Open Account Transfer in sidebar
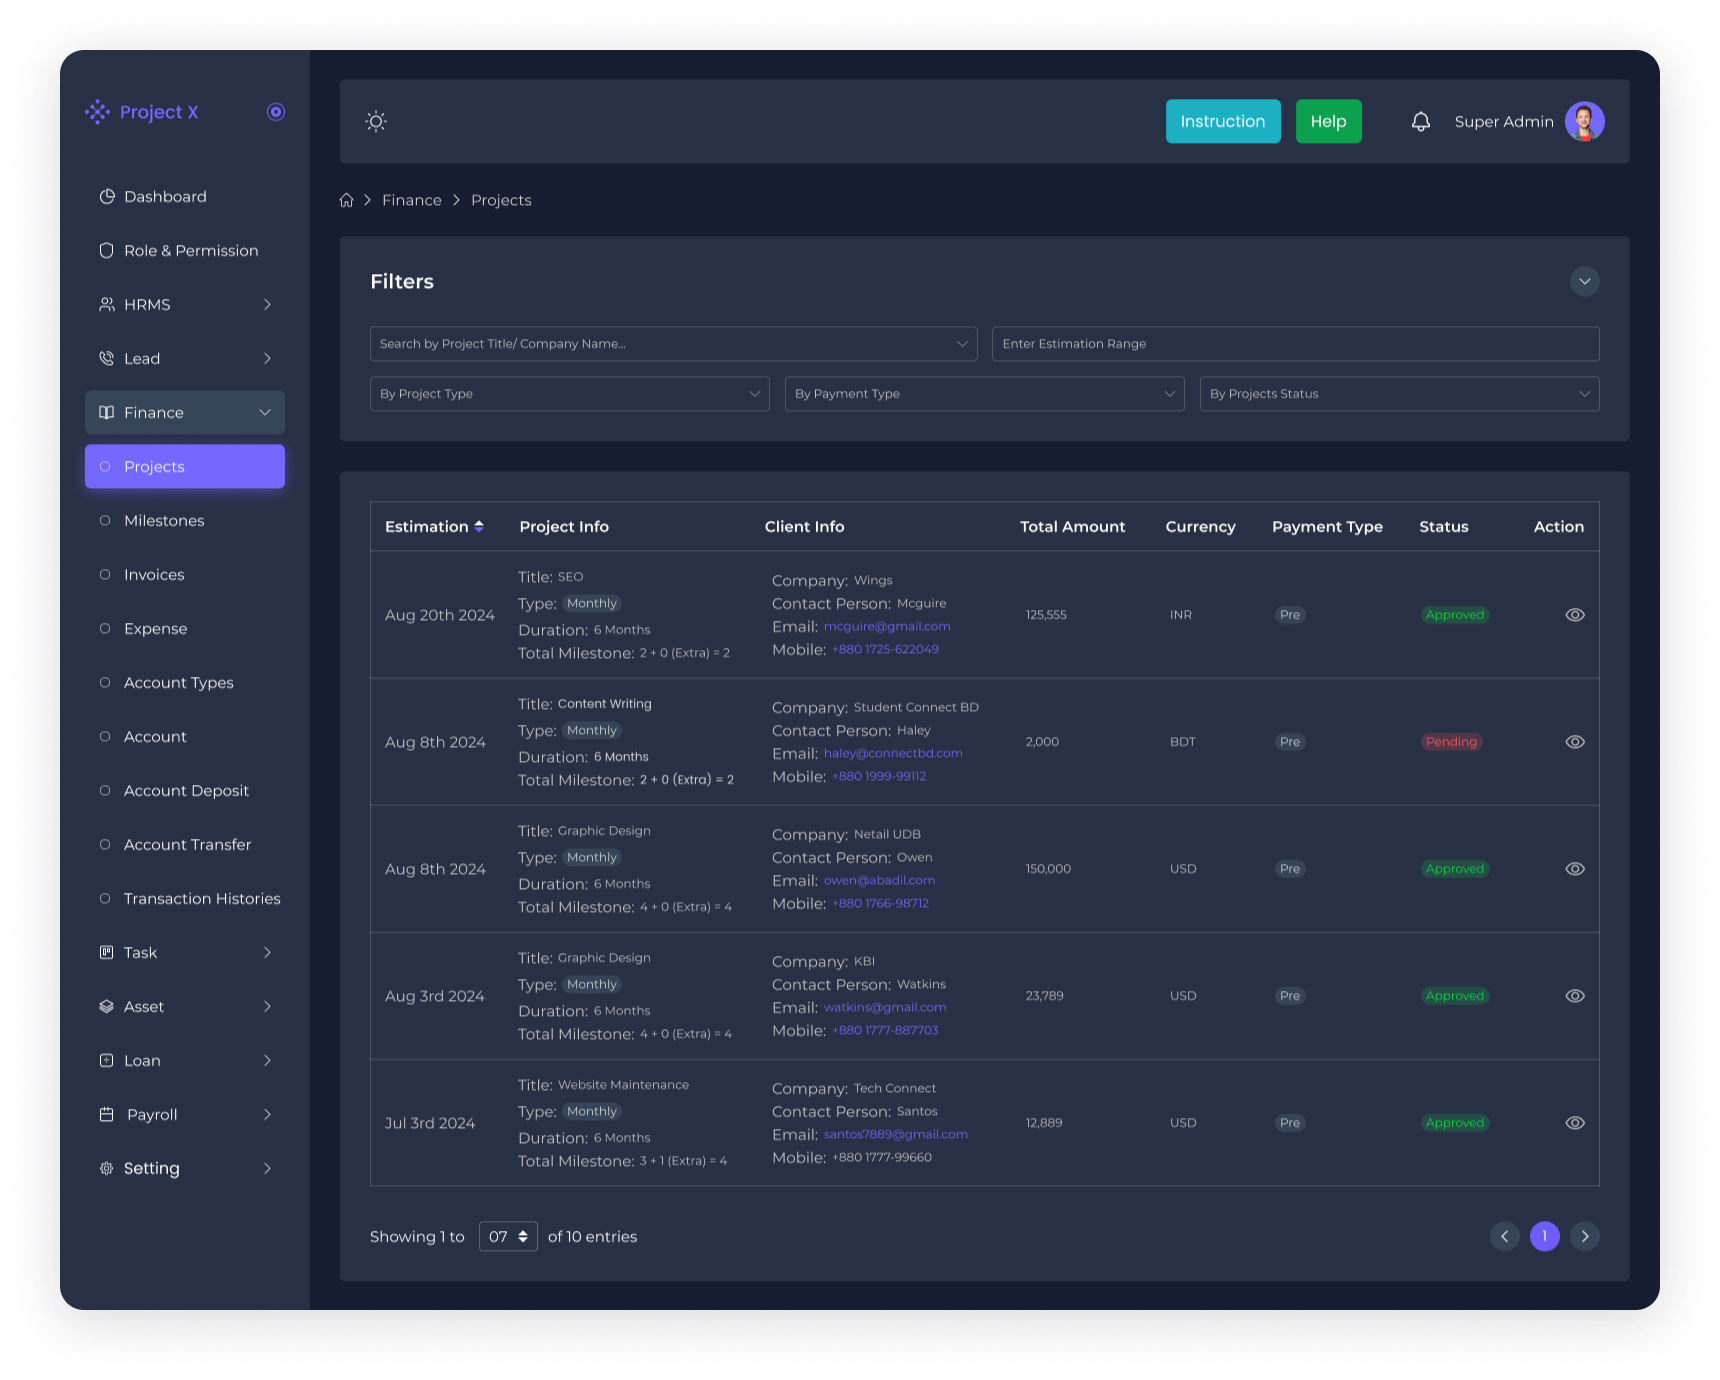 point(185,845)
